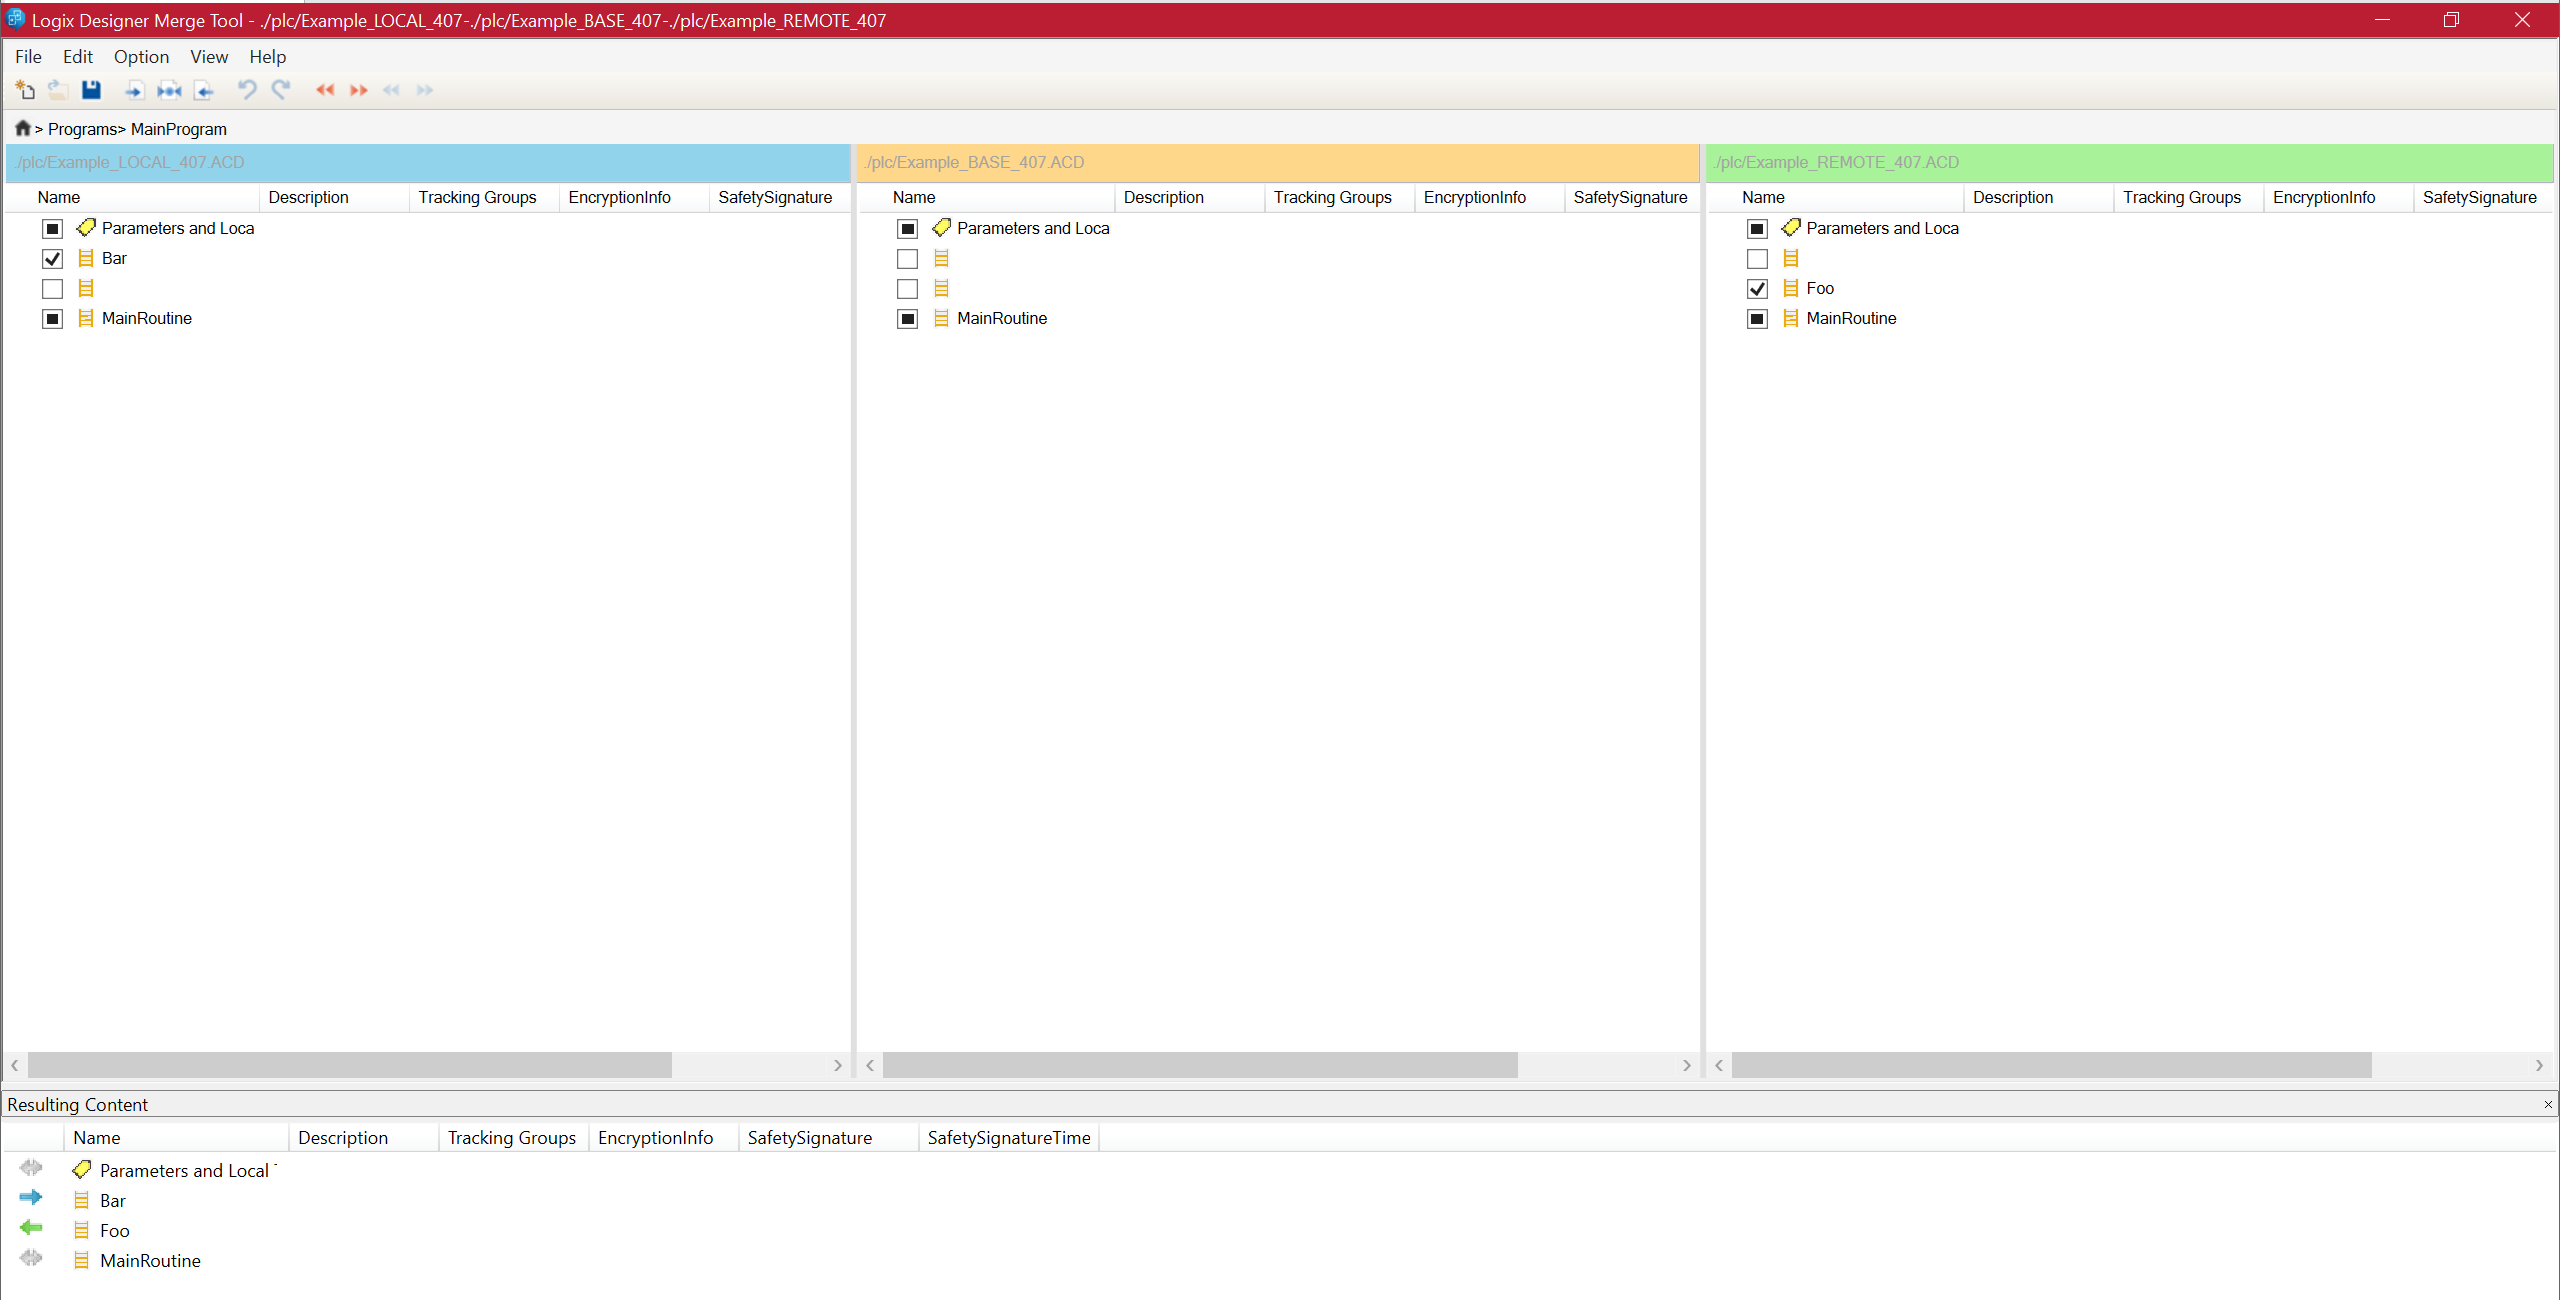Click the Redo toolbar icon
This screenshot has width=2560, height=1300.
coord(281,90)
